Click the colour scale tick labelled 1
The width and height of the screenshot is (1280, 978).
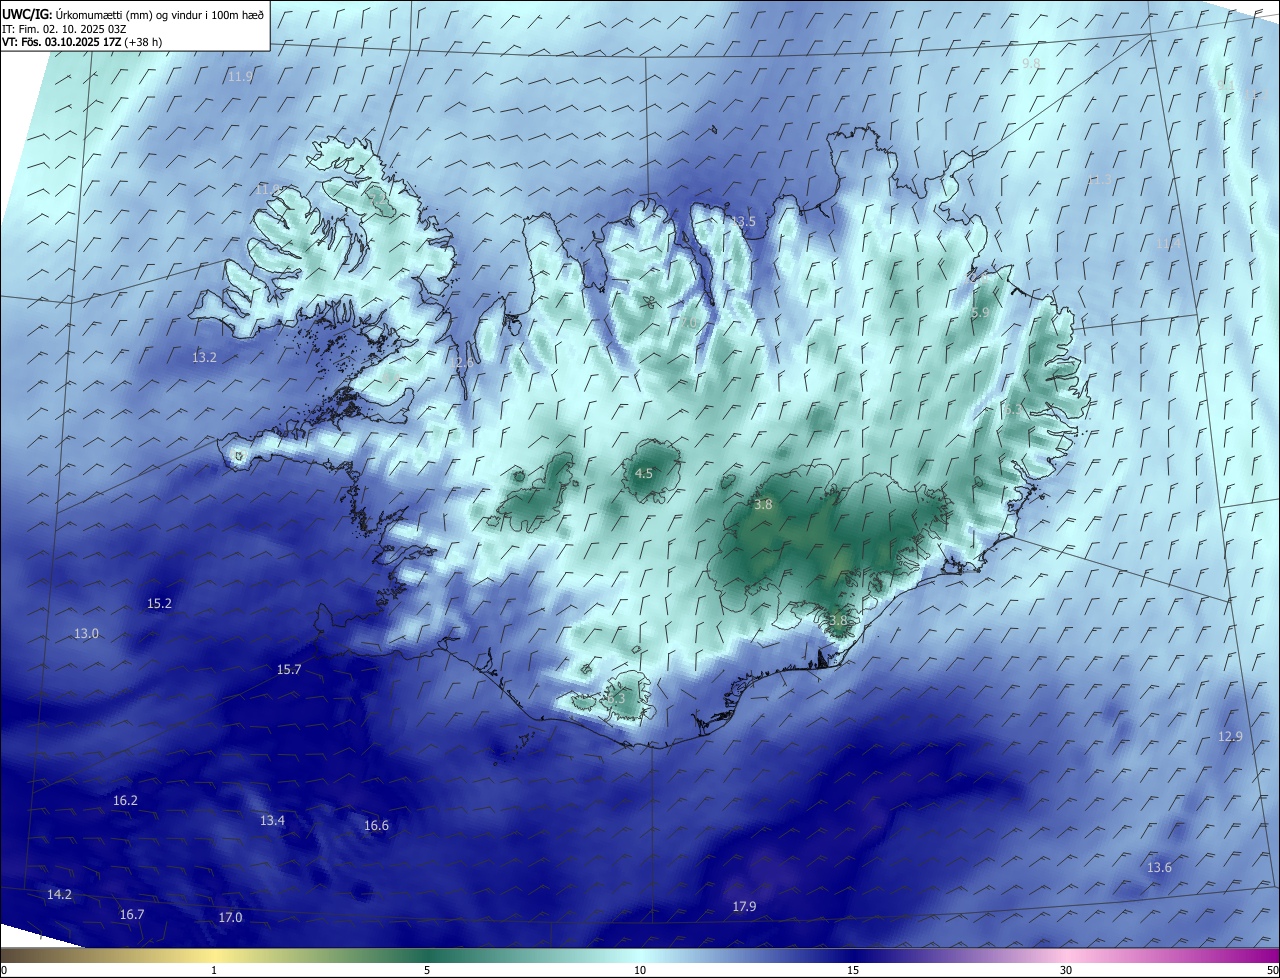point(214,970)
